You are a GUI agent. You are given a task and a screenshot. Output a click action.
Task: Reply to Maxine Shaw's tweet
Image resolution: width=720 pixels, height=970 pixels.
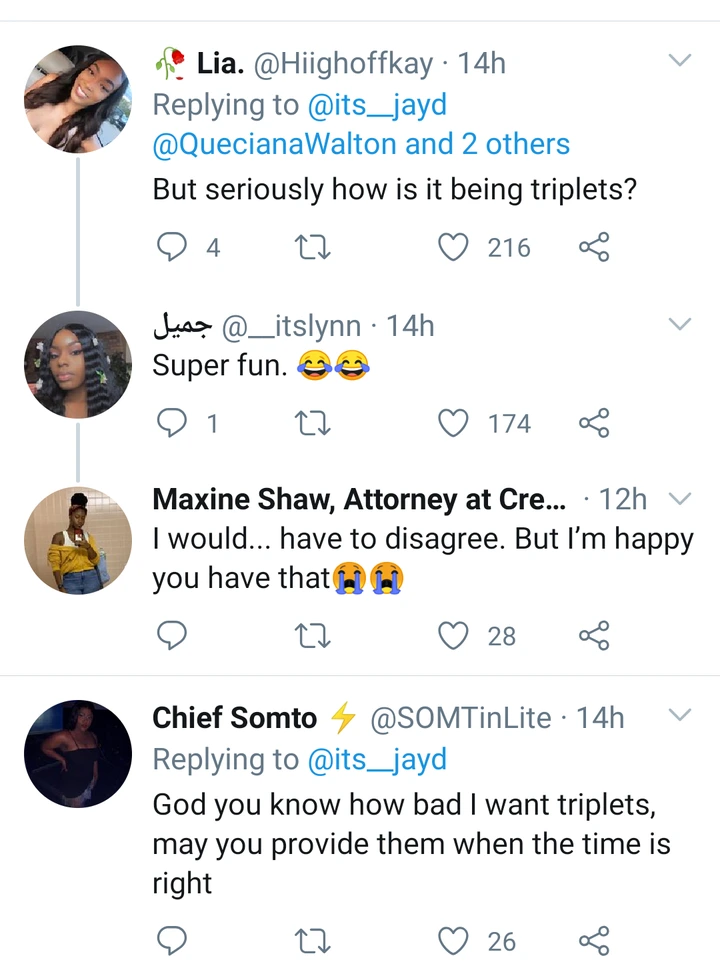174,635
